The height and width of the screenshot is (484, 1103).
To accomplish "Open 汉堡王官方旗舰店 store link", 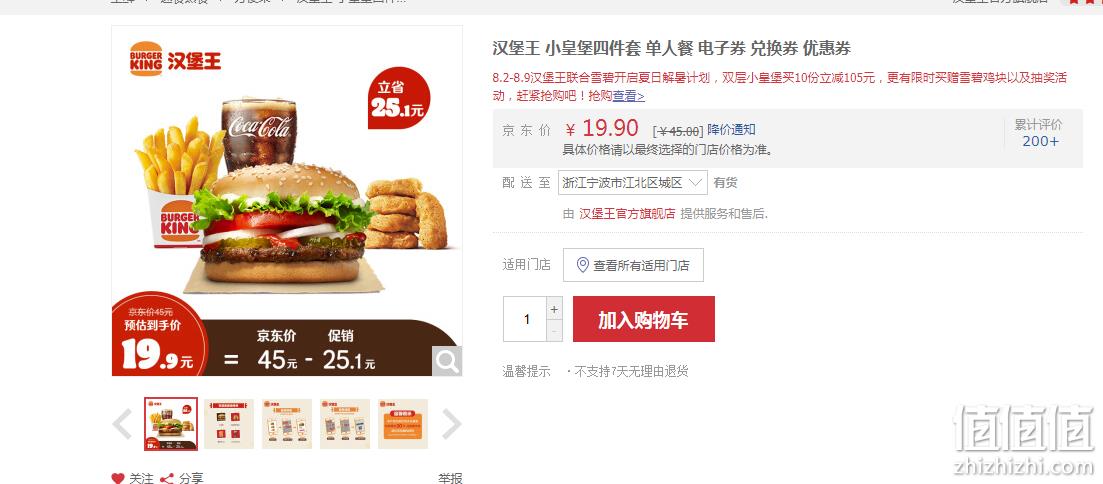I will click(627, 213).
